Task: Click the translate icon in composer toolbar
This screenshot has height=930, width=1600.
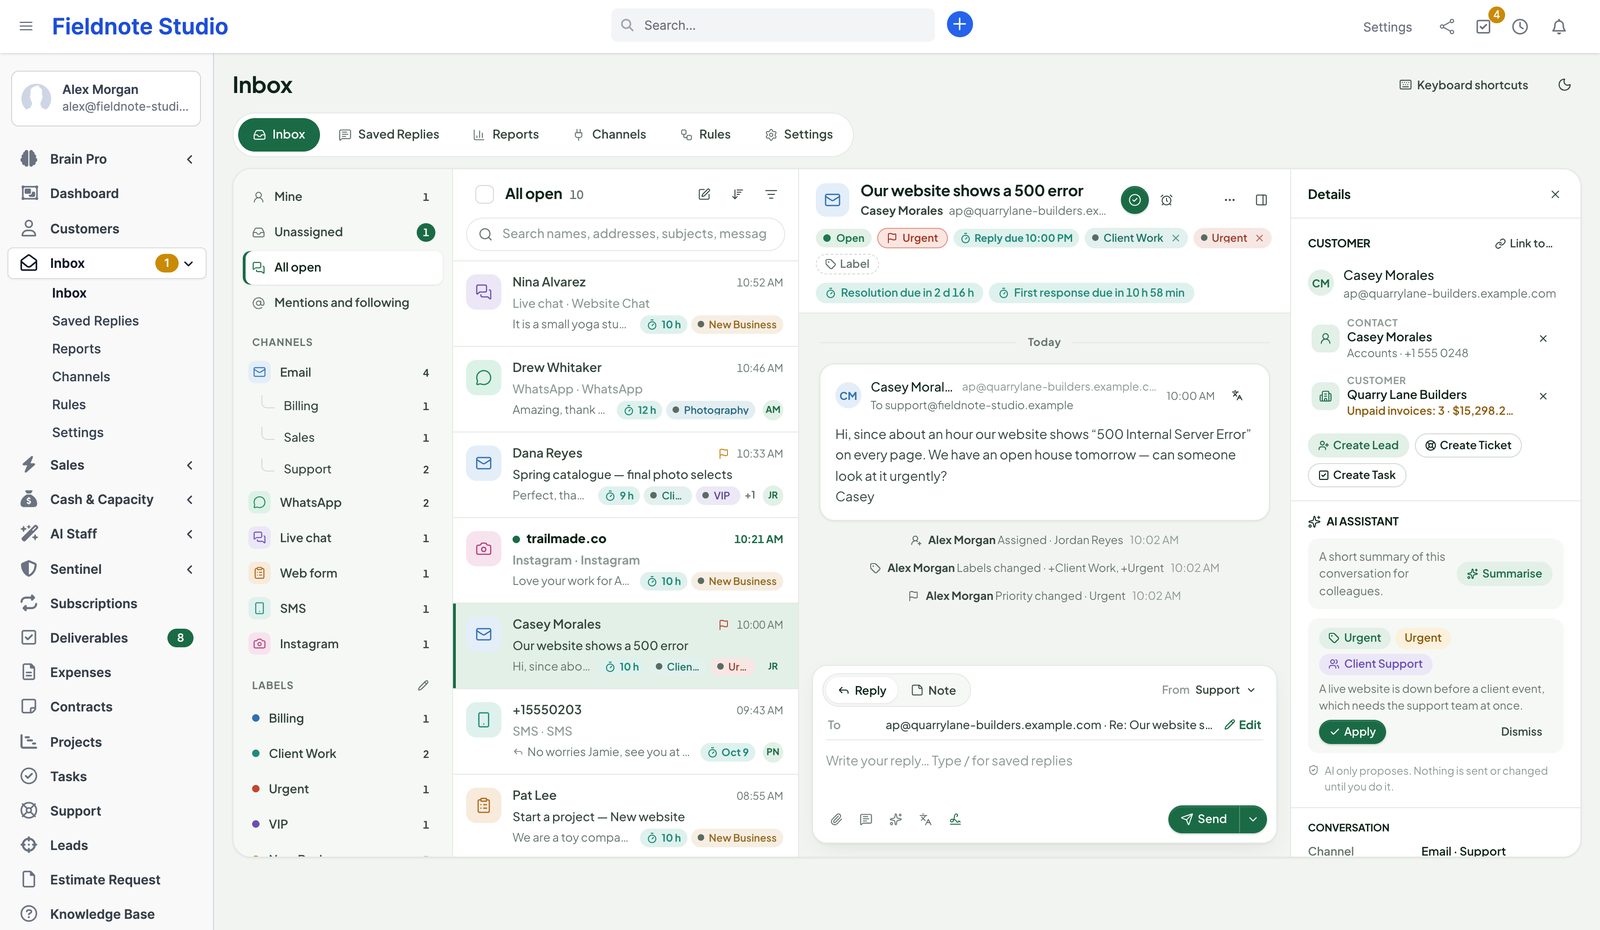Action: (926, 819)
